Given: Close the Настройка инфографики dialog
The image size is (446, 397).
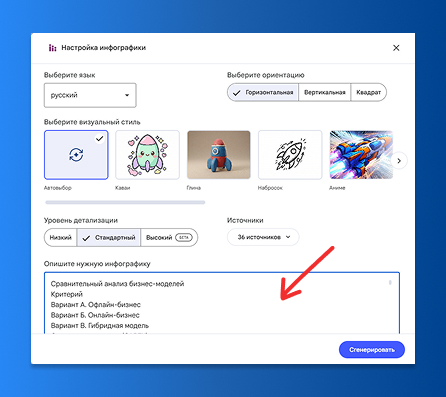Looking at the screenshot, I should click(396, 48).
